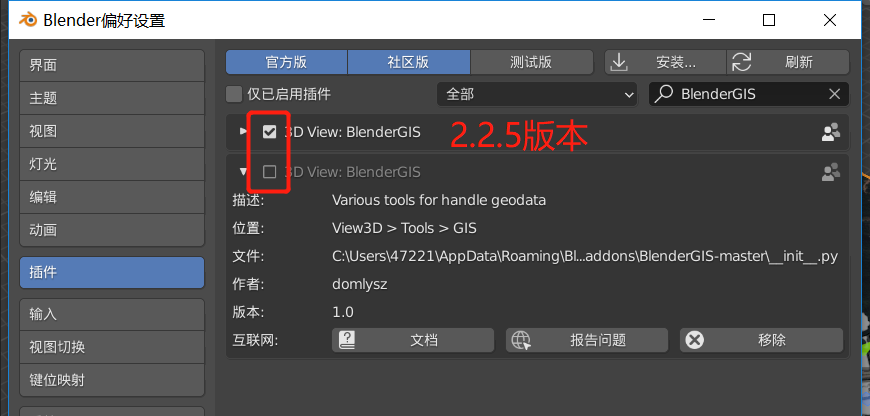Image resolution: width=870 pixels, height=416 pixels.
Task: Disable the checked BlenderGIS add-on
Action: tap(269, 132)
